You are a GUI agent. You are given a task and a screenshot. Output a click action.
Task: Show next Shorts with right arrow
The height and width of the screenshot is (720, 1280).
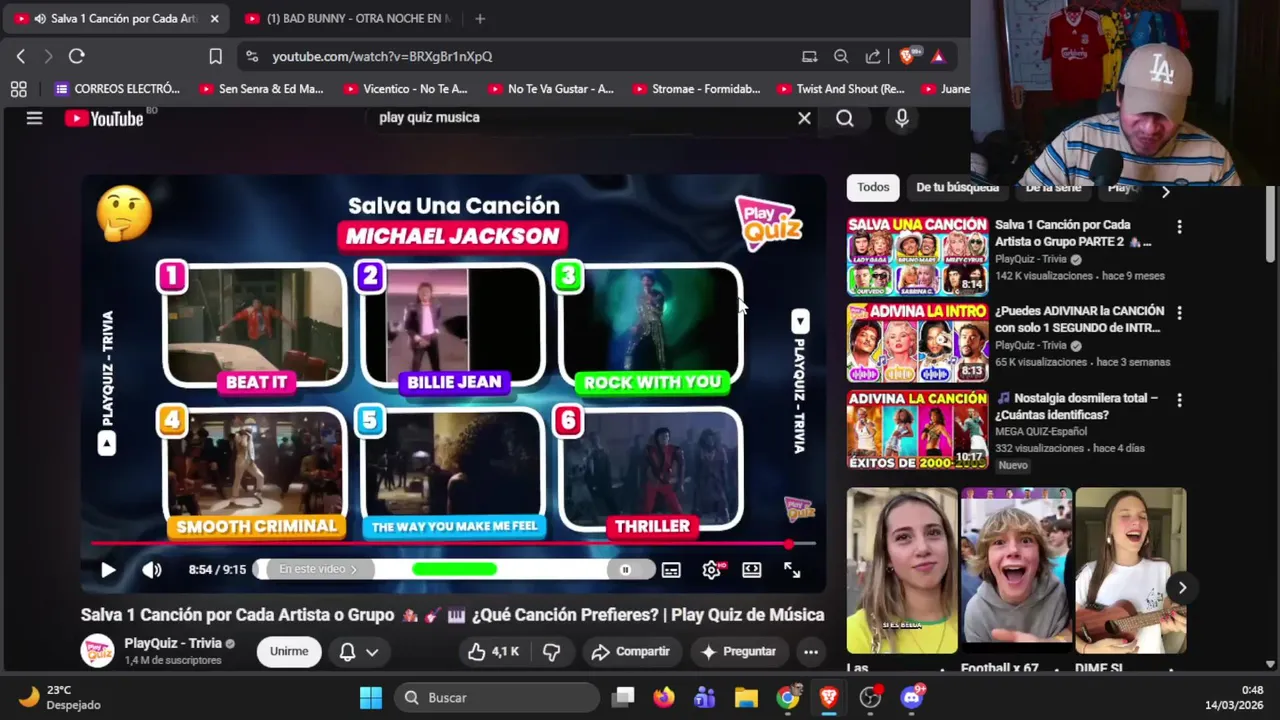(1182, 588)
